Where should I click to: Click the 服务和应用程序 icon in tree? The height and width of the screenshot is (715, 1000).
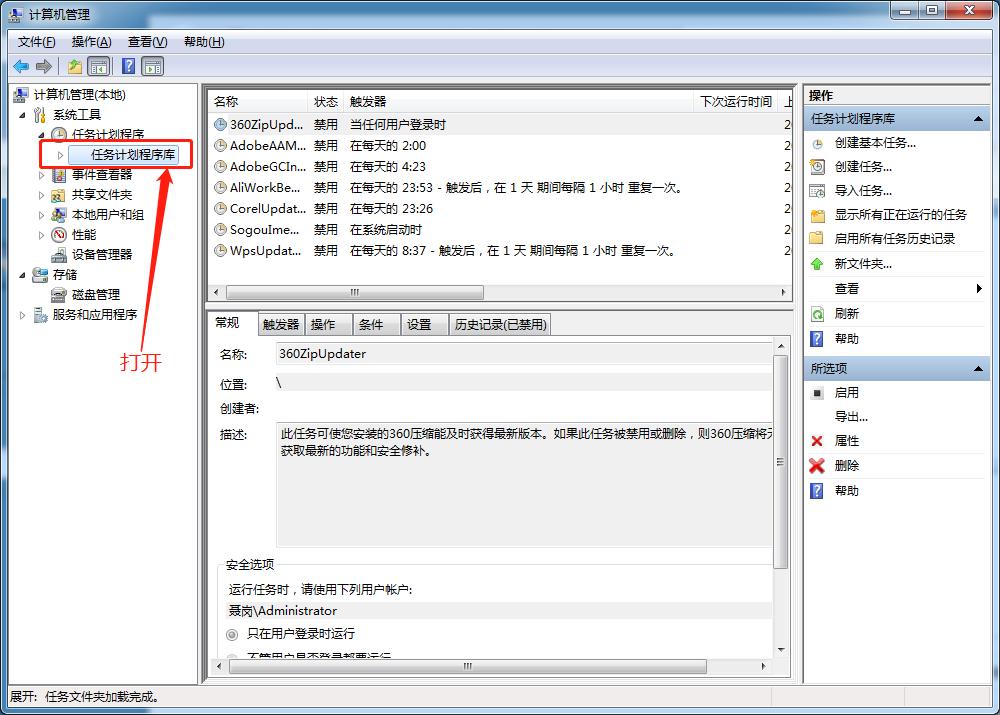click(40, 314)
